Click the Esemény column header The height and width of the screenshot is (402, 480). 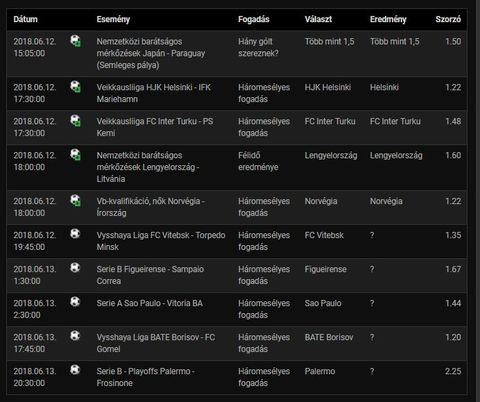point(113,19)
